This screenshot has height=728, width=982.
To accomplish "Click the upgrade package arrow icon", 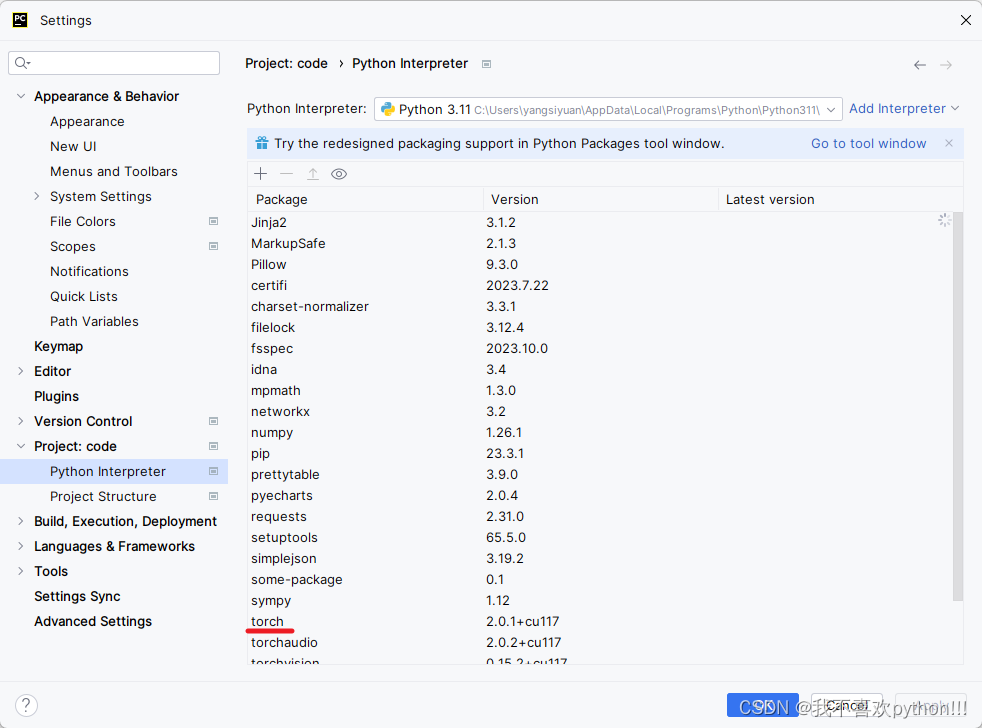I will [313, 174].
